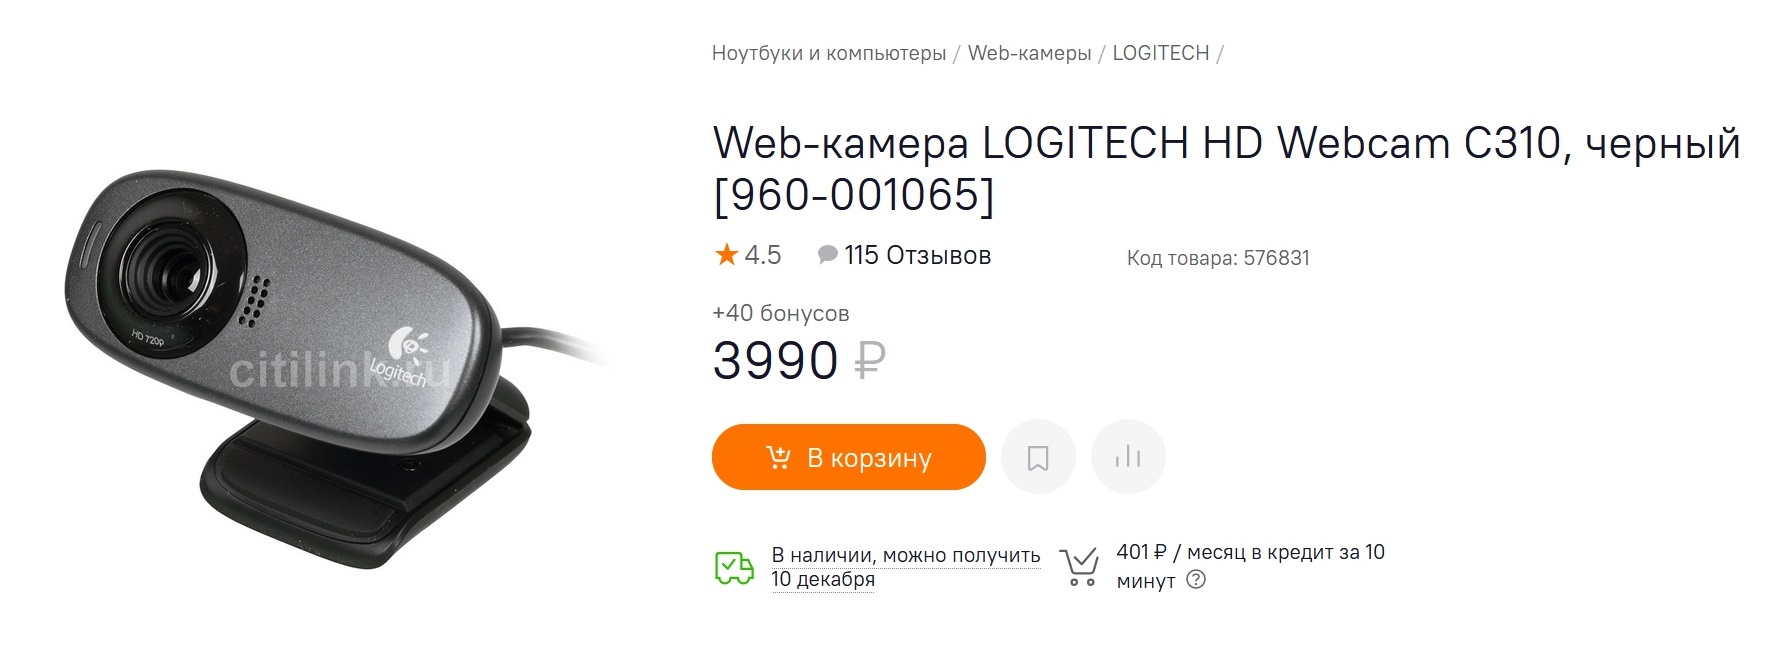Open the credit help question mark

click(1196, 580)
